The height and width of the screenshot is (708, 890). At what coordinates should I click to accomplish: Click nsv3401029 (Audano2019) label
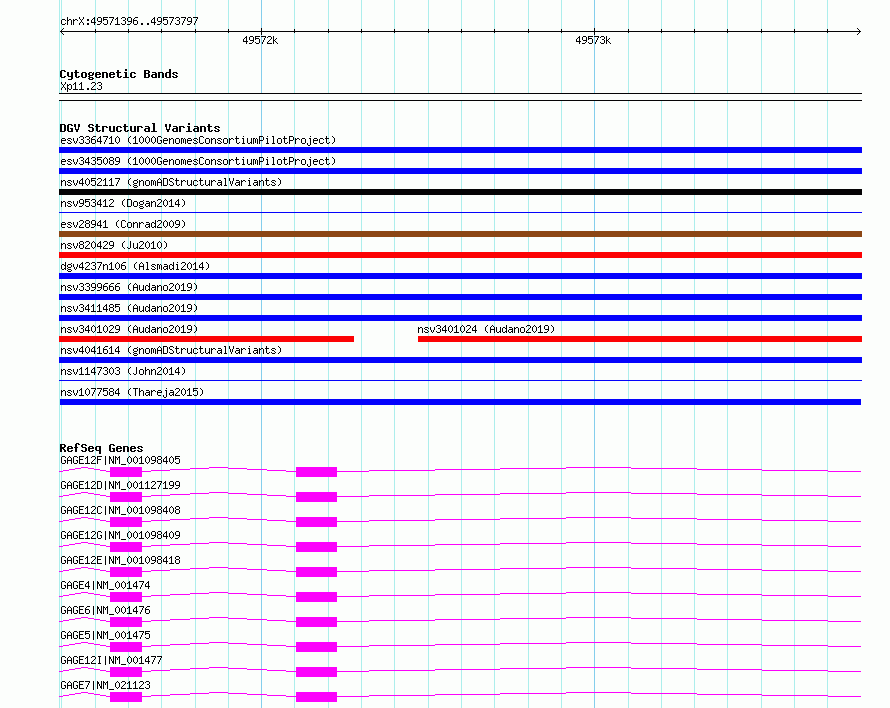point(129,329)
